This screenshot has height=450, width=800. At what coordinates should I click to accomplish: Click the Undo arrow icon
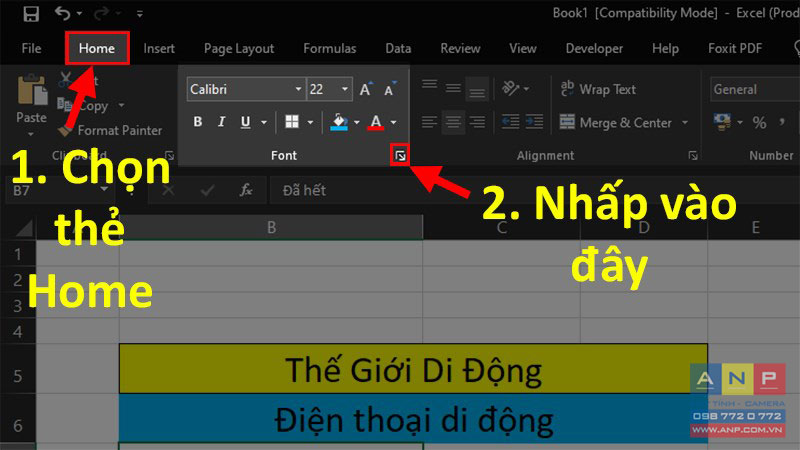[x=62, y=13]
